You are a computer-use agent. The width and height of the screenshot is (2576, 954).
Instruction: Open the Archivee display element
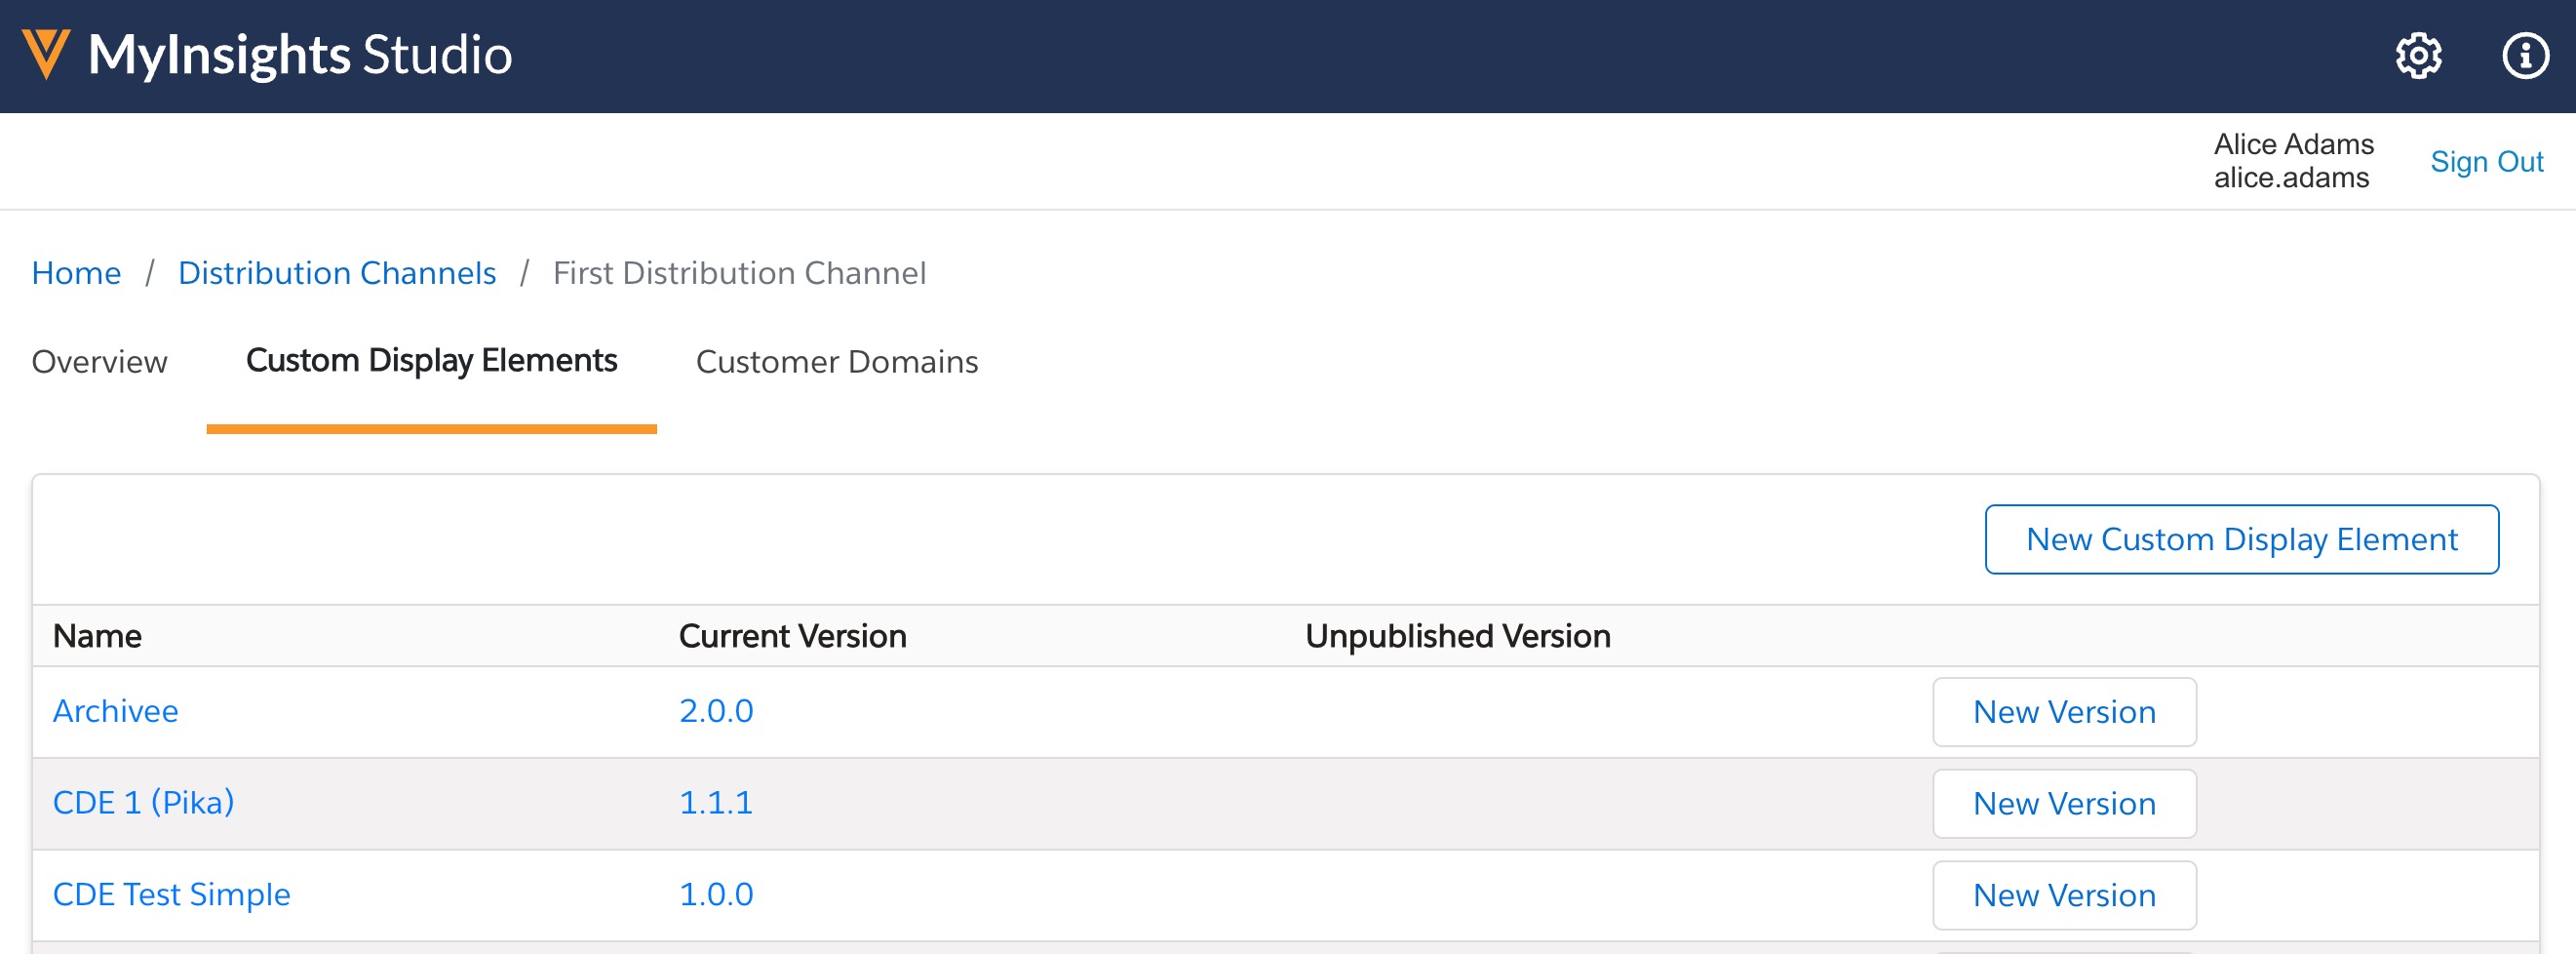115,711
